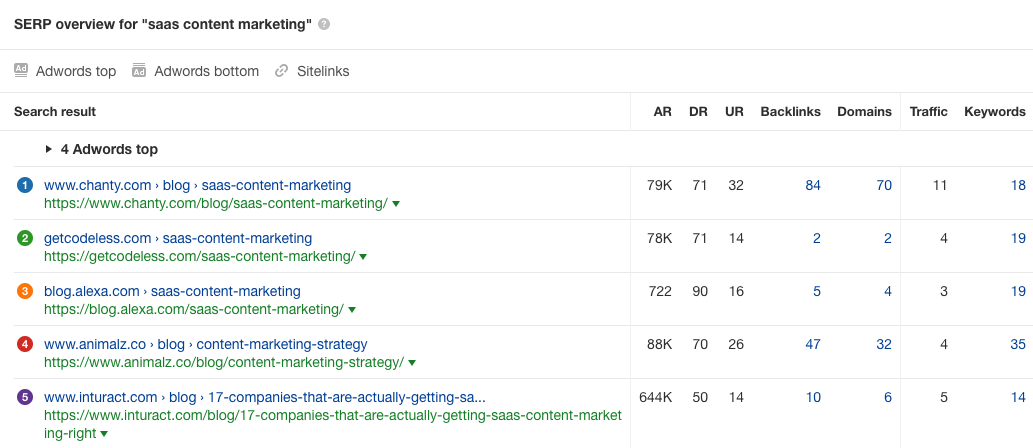Click the 79K AR value for chanty.com
This screenshot has width=1033, height=448.
click(x=659, y=185)
